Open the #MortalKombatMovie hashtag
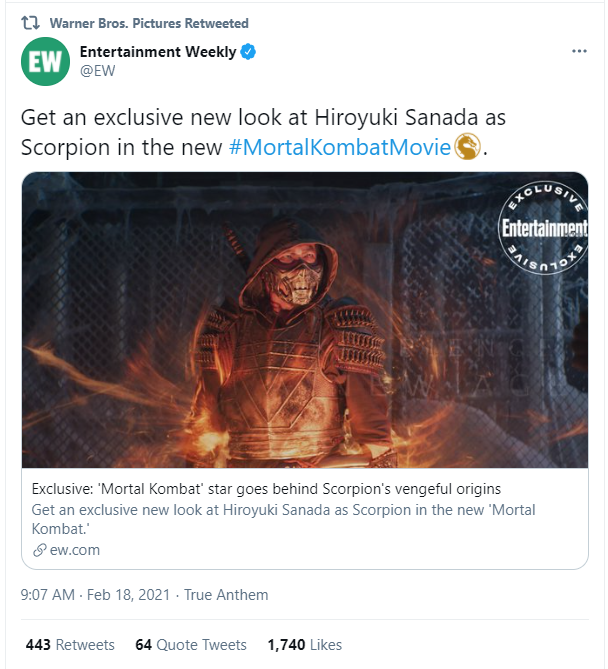608x669 pixels. coord(340,147)
